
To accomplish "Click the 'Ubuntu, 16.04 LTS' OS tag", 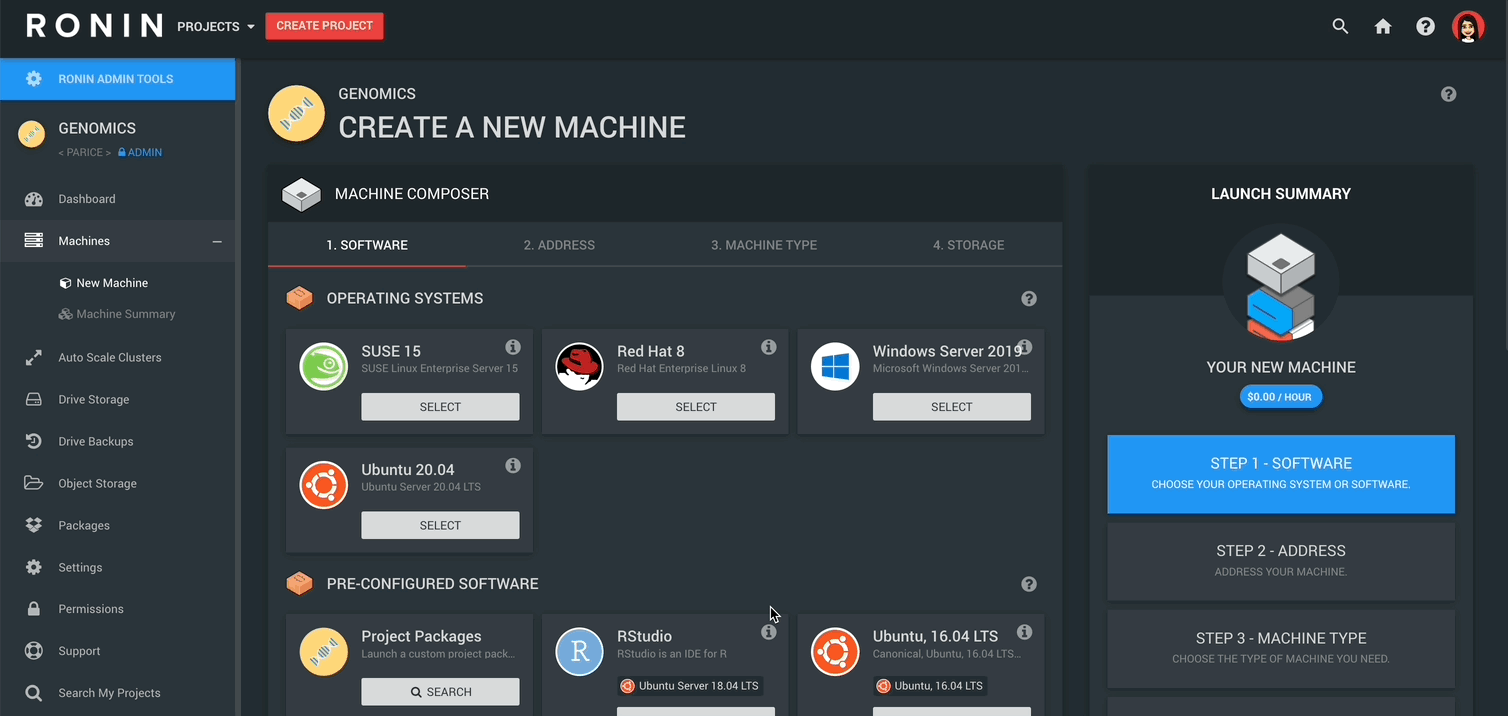I will pyautogui.click(x=930, y=686).
